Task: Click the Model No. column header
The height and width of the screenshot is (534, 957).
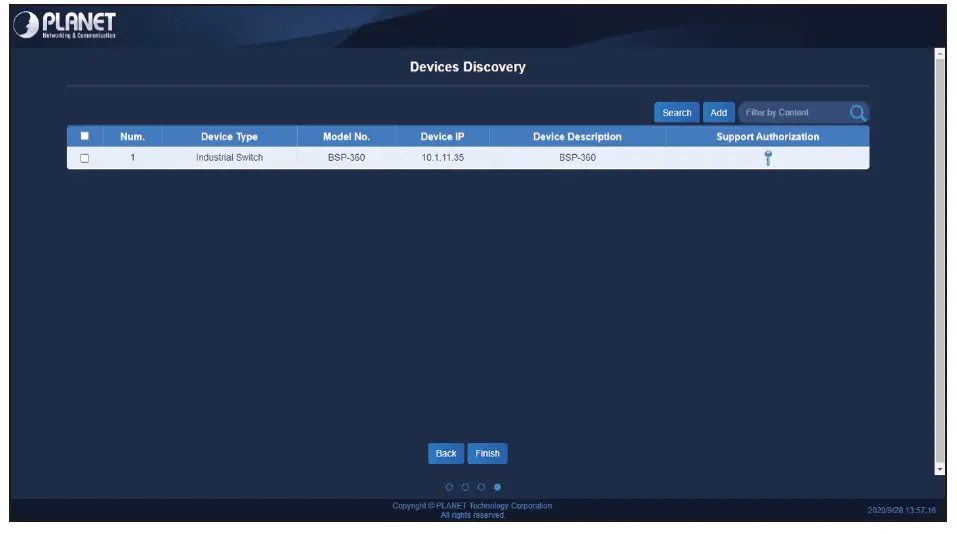Action: [347, 136]
